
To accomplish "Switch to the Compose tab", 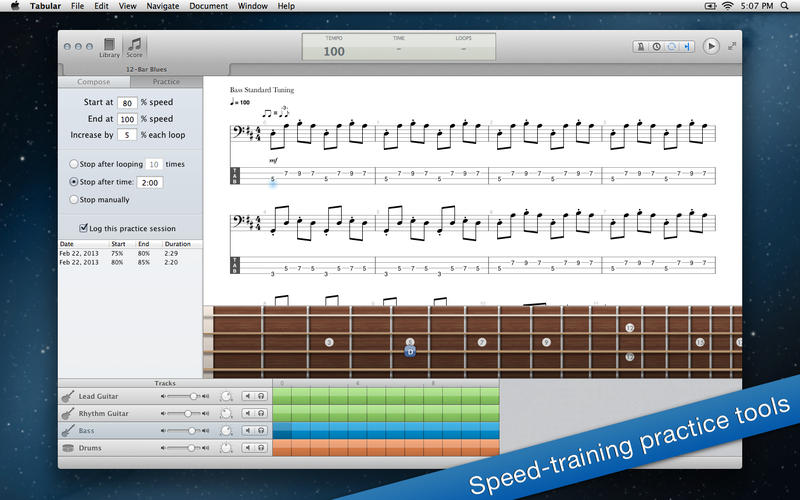I will pyautogui.click(x=93, y=81).
